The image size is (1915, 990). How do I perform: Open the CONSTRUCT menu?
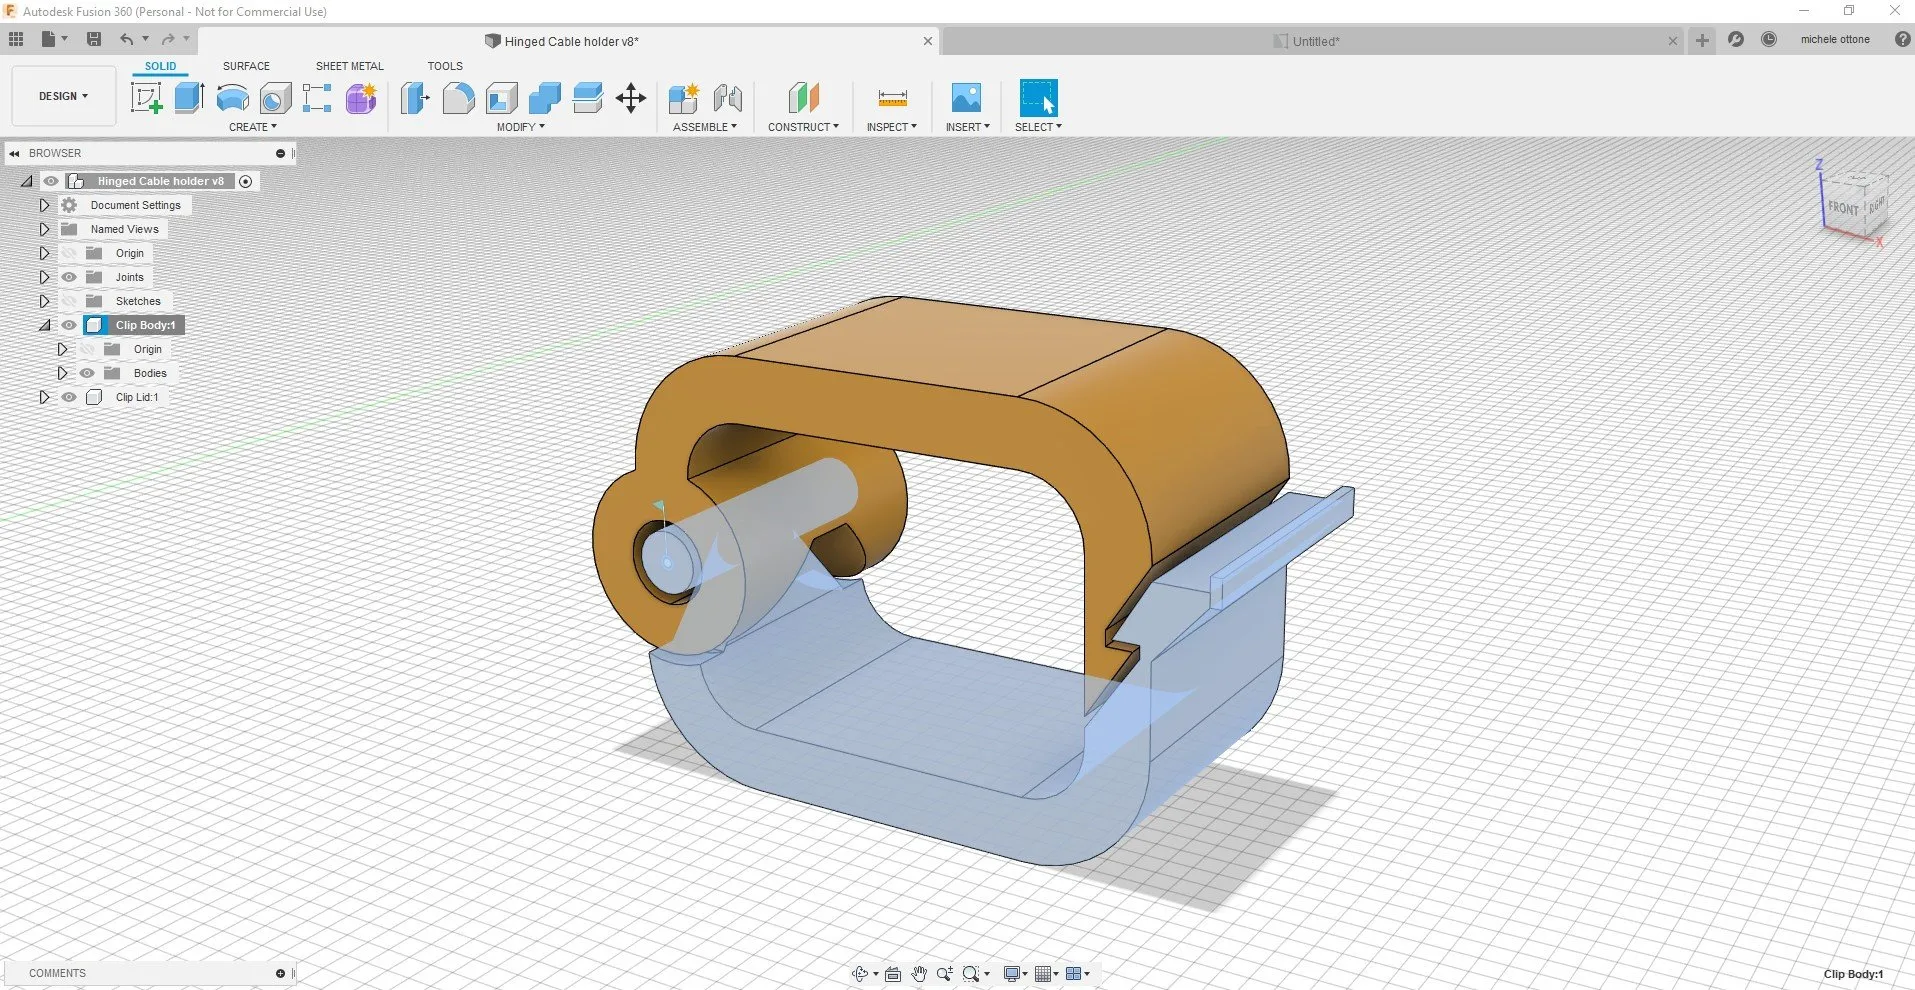[803, 127]
